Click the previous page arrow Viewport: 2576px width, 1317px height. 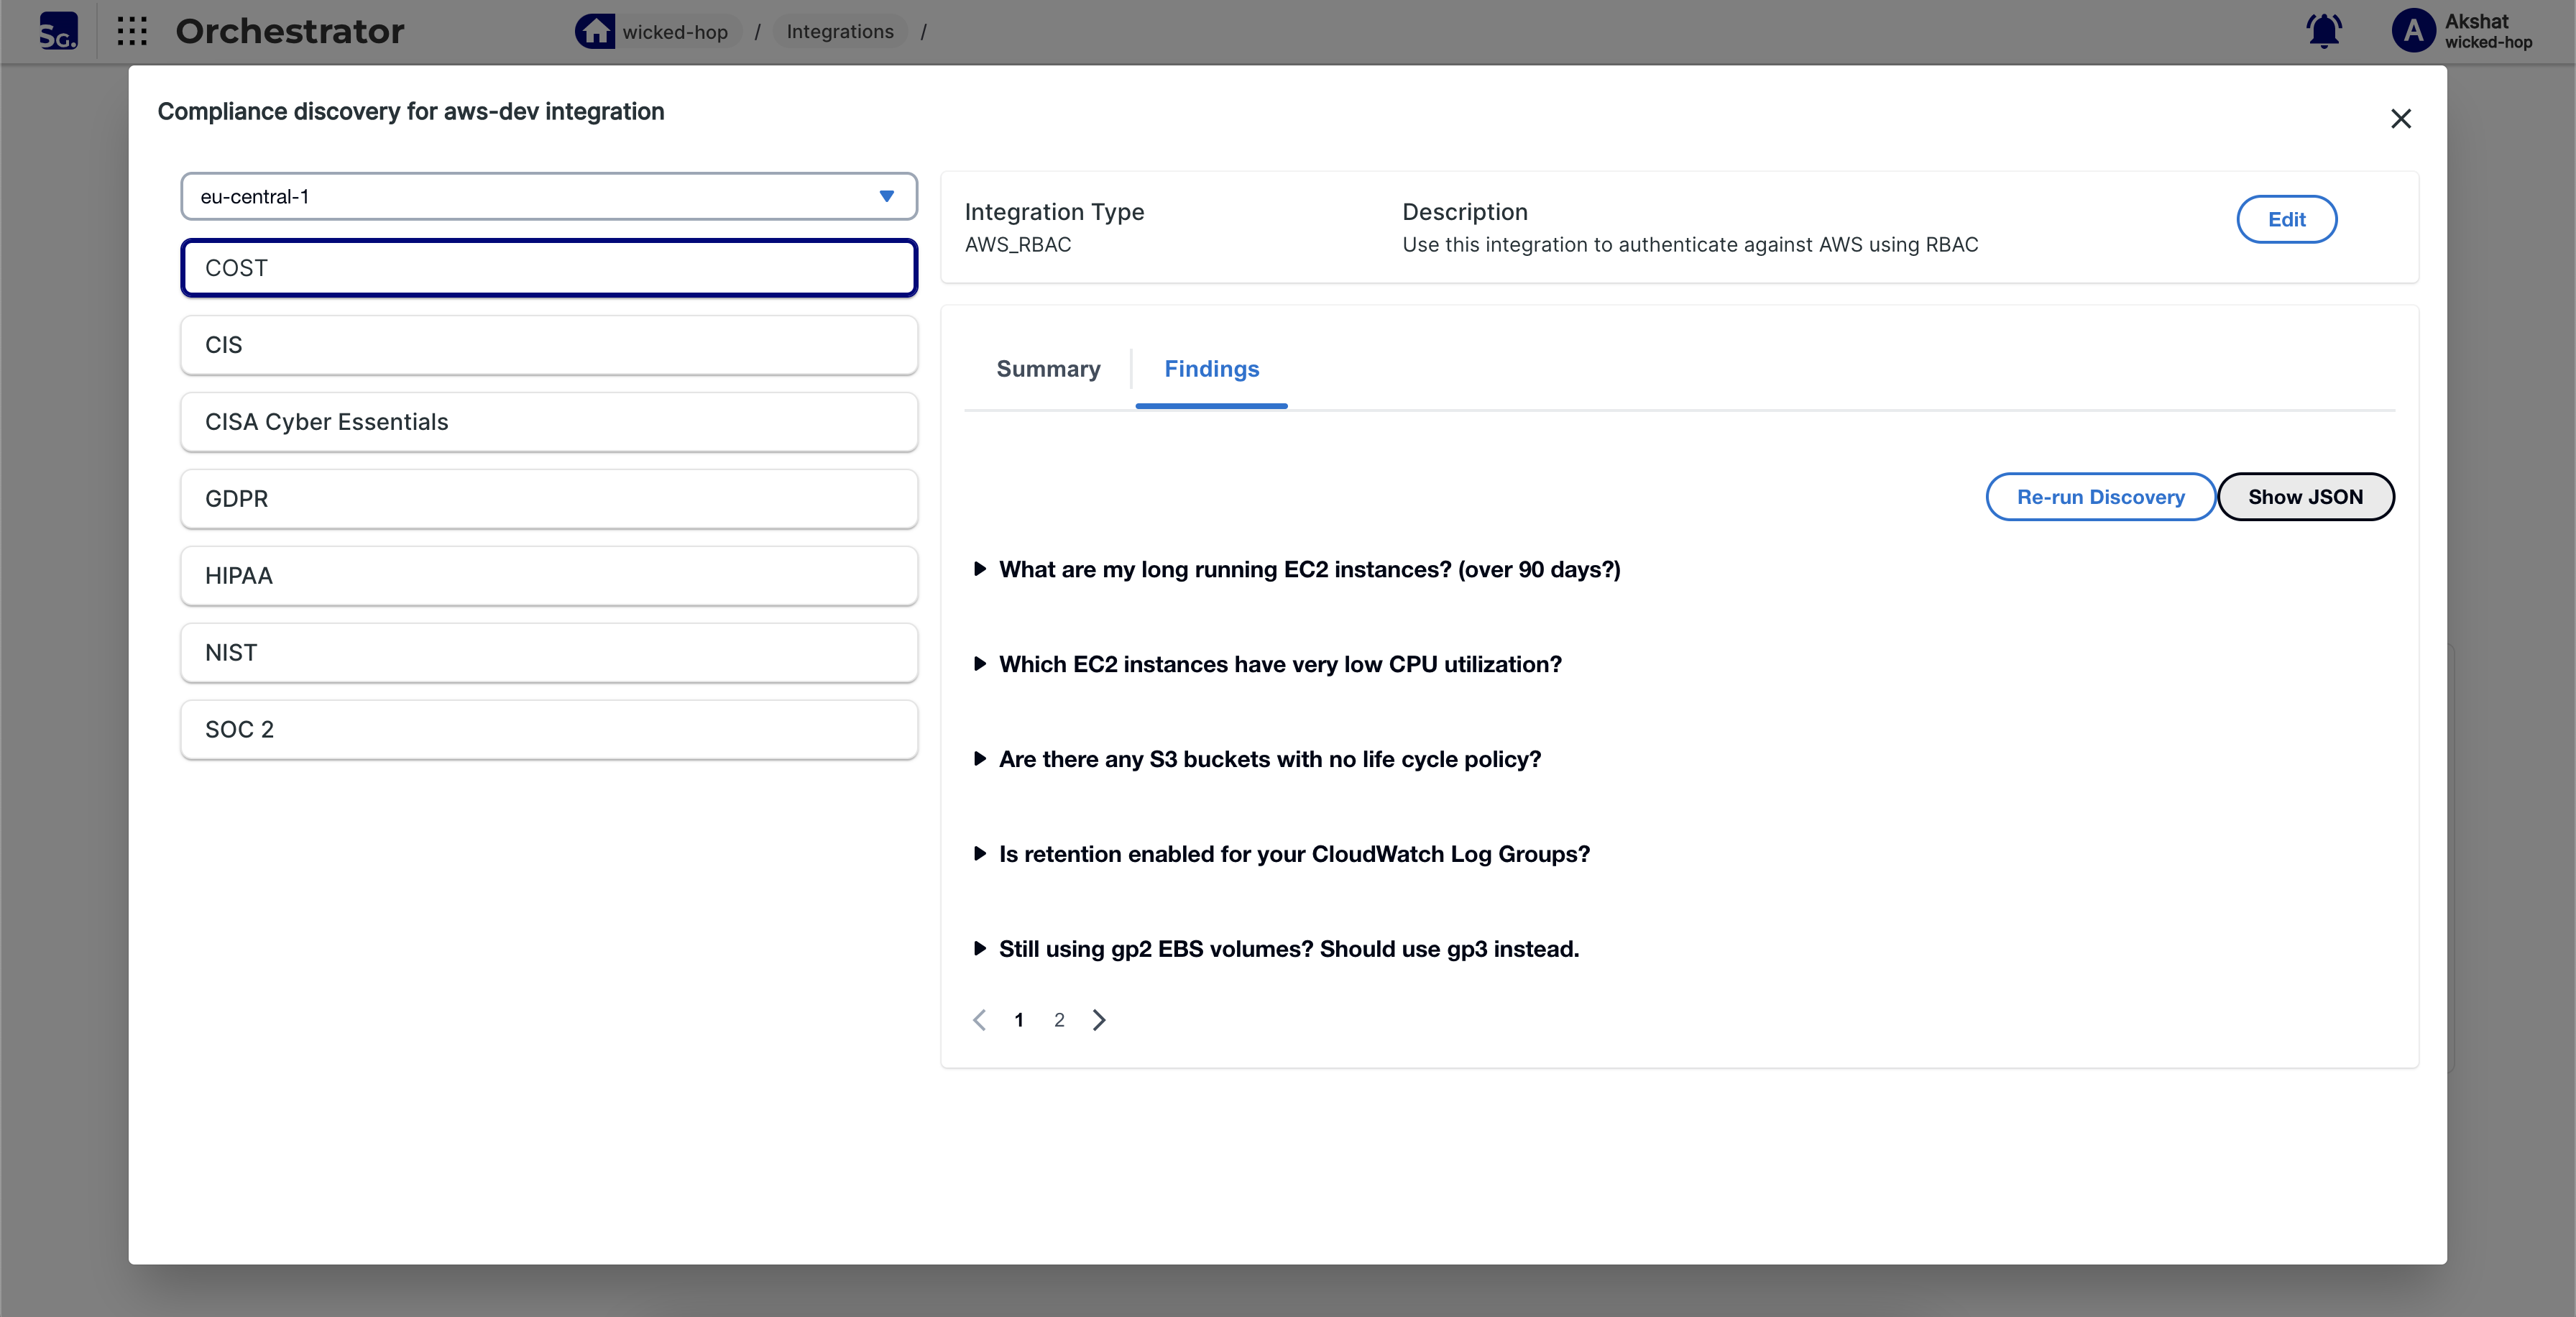(x=979, y=1020)
